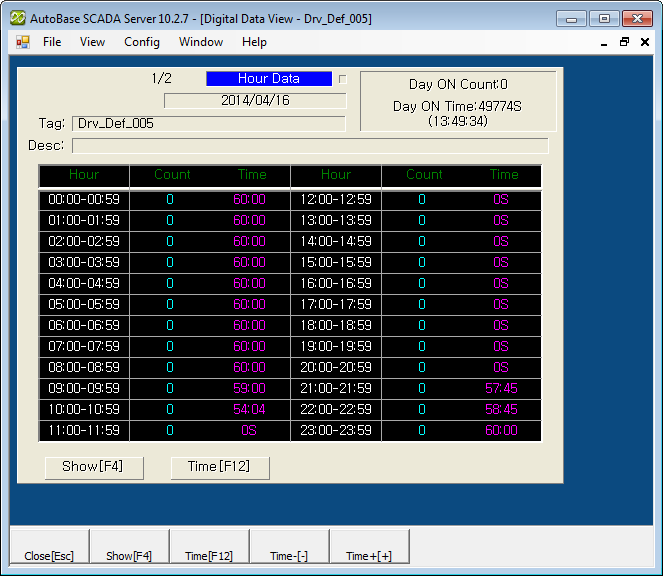Select the 21:00-21:59 hour row
663x576 pixels.
pos(416,388)
